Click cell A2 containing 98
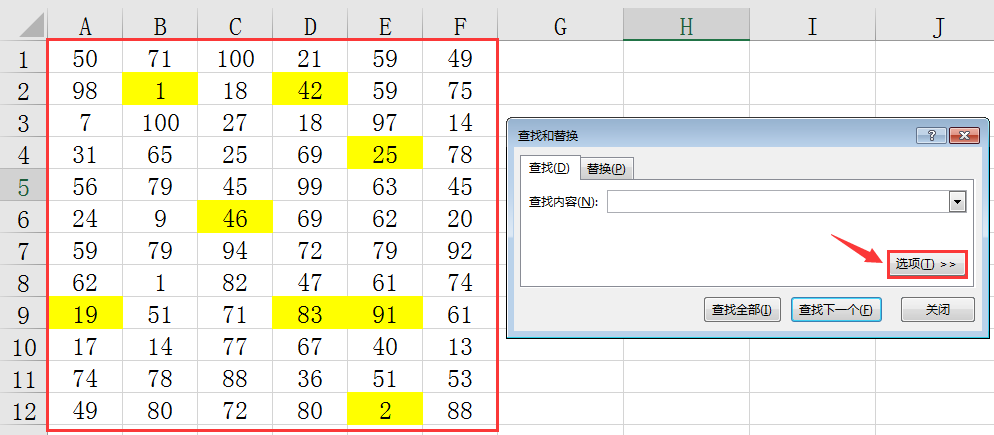This screenshot has width=994, height=435. pos(85,91)
